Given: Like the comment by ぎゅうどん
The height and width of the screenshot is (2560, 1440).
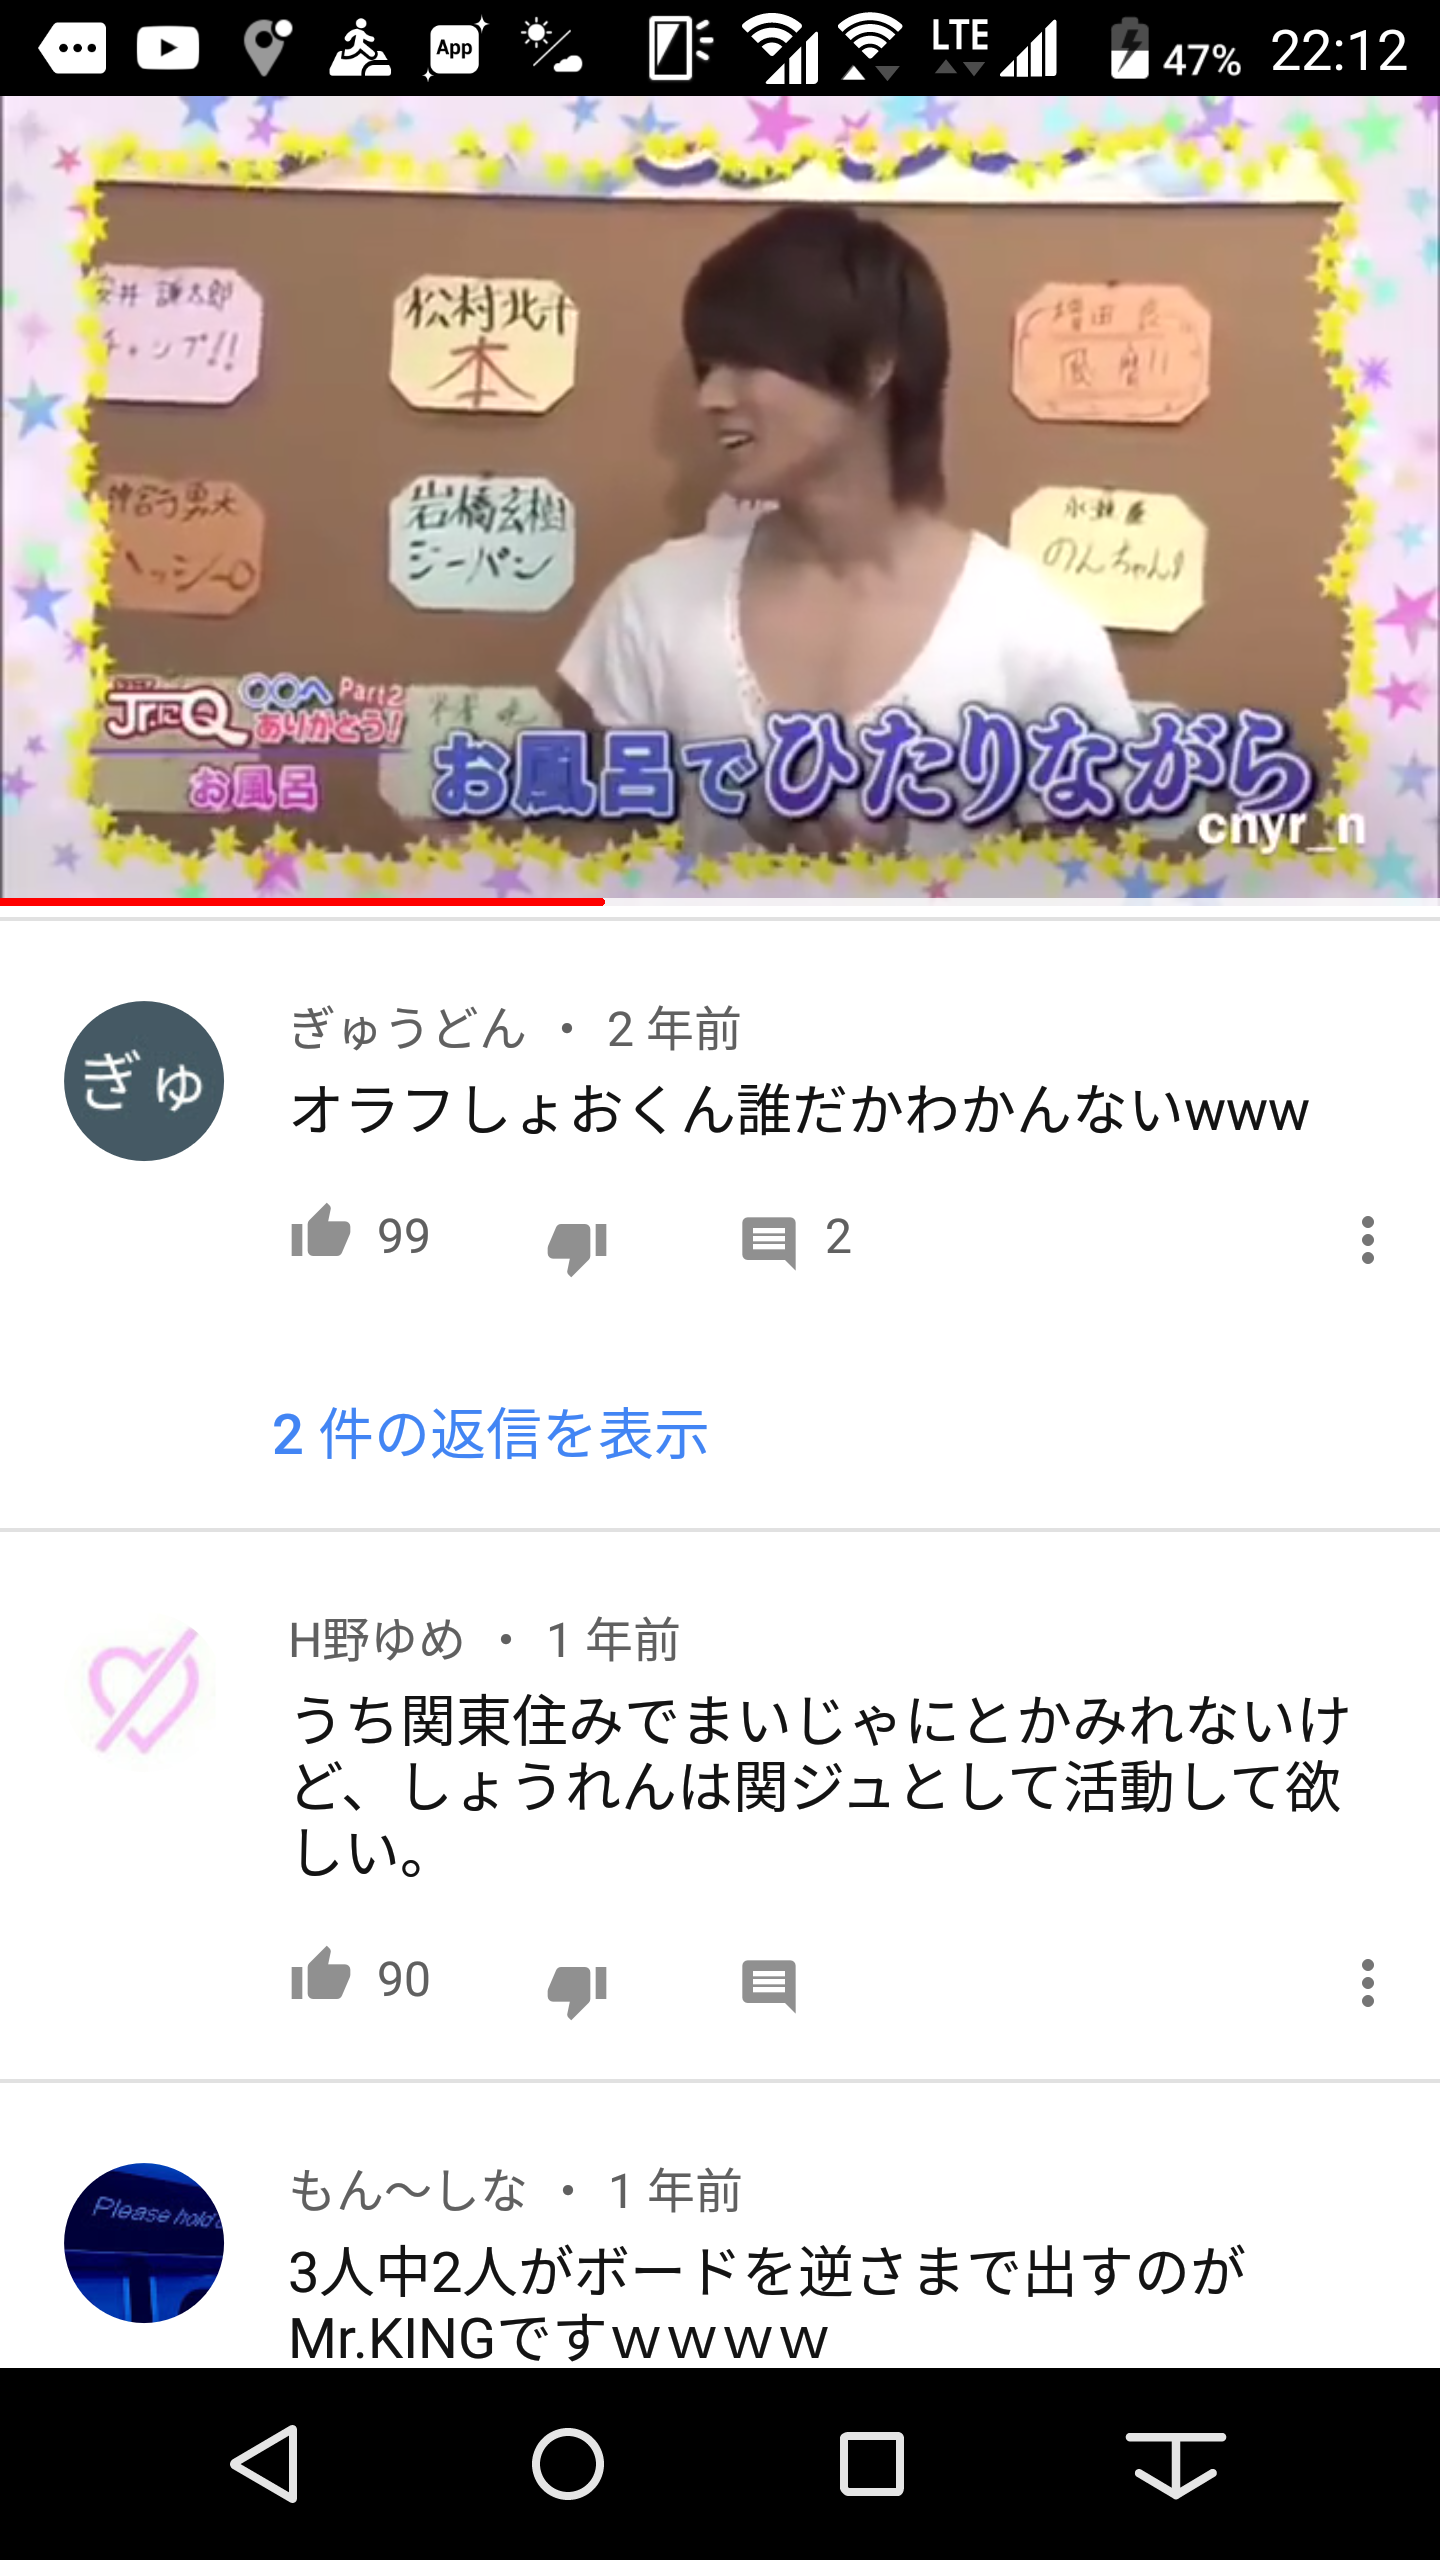Looking at the screenshot, I should 320,1235.
